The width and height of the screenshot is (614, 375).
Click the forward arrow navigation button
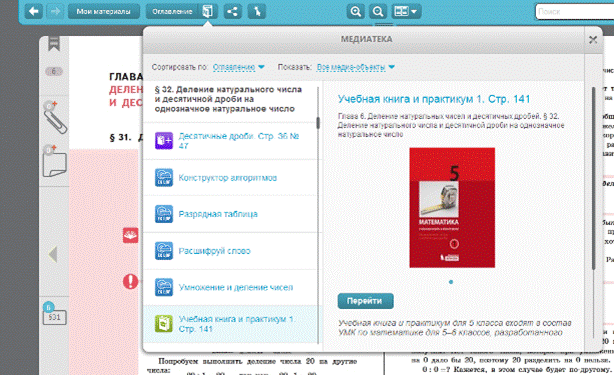pos(55,11)
